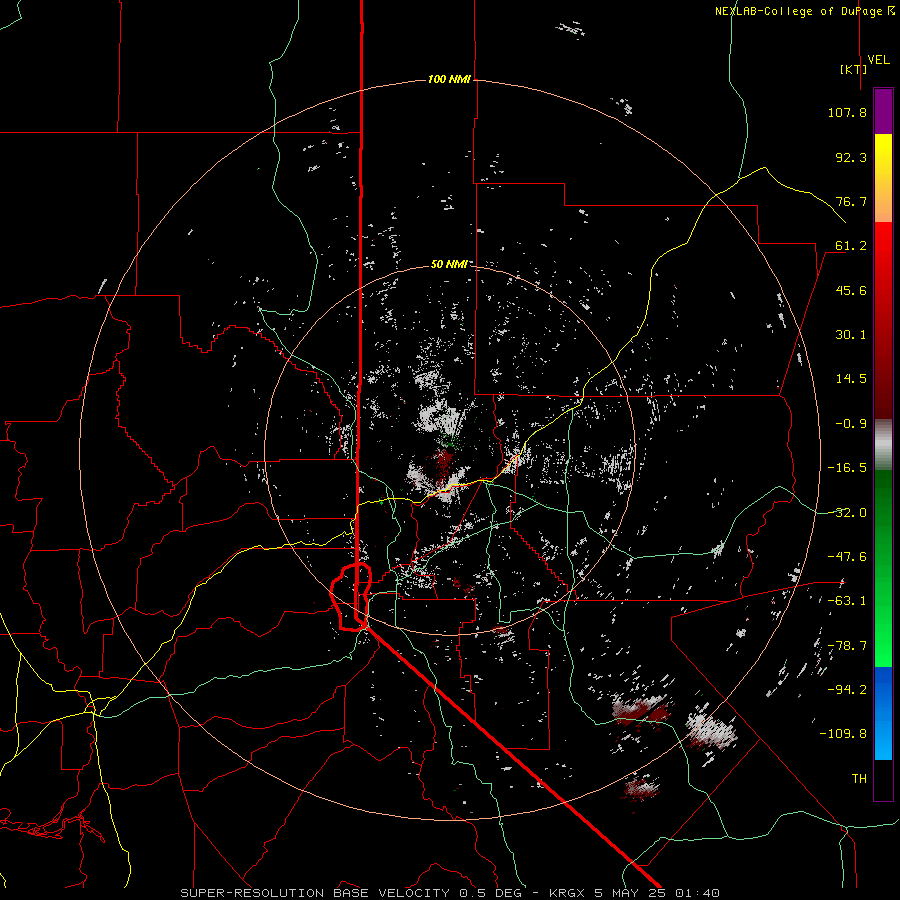Click the [KT] units label
This screenshot has width=900, height=900.
tap(854, 69)
